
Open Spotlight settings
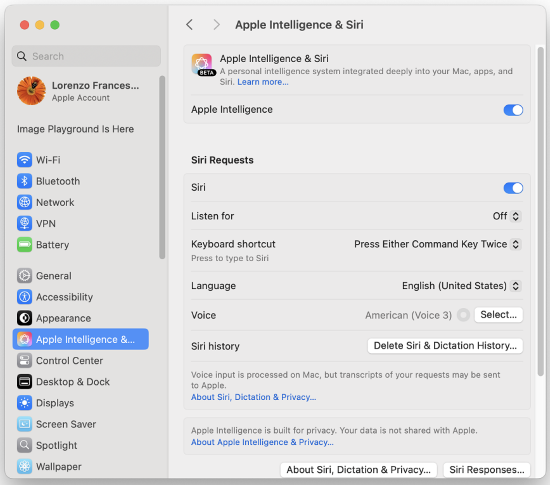[x=81, y=445]
